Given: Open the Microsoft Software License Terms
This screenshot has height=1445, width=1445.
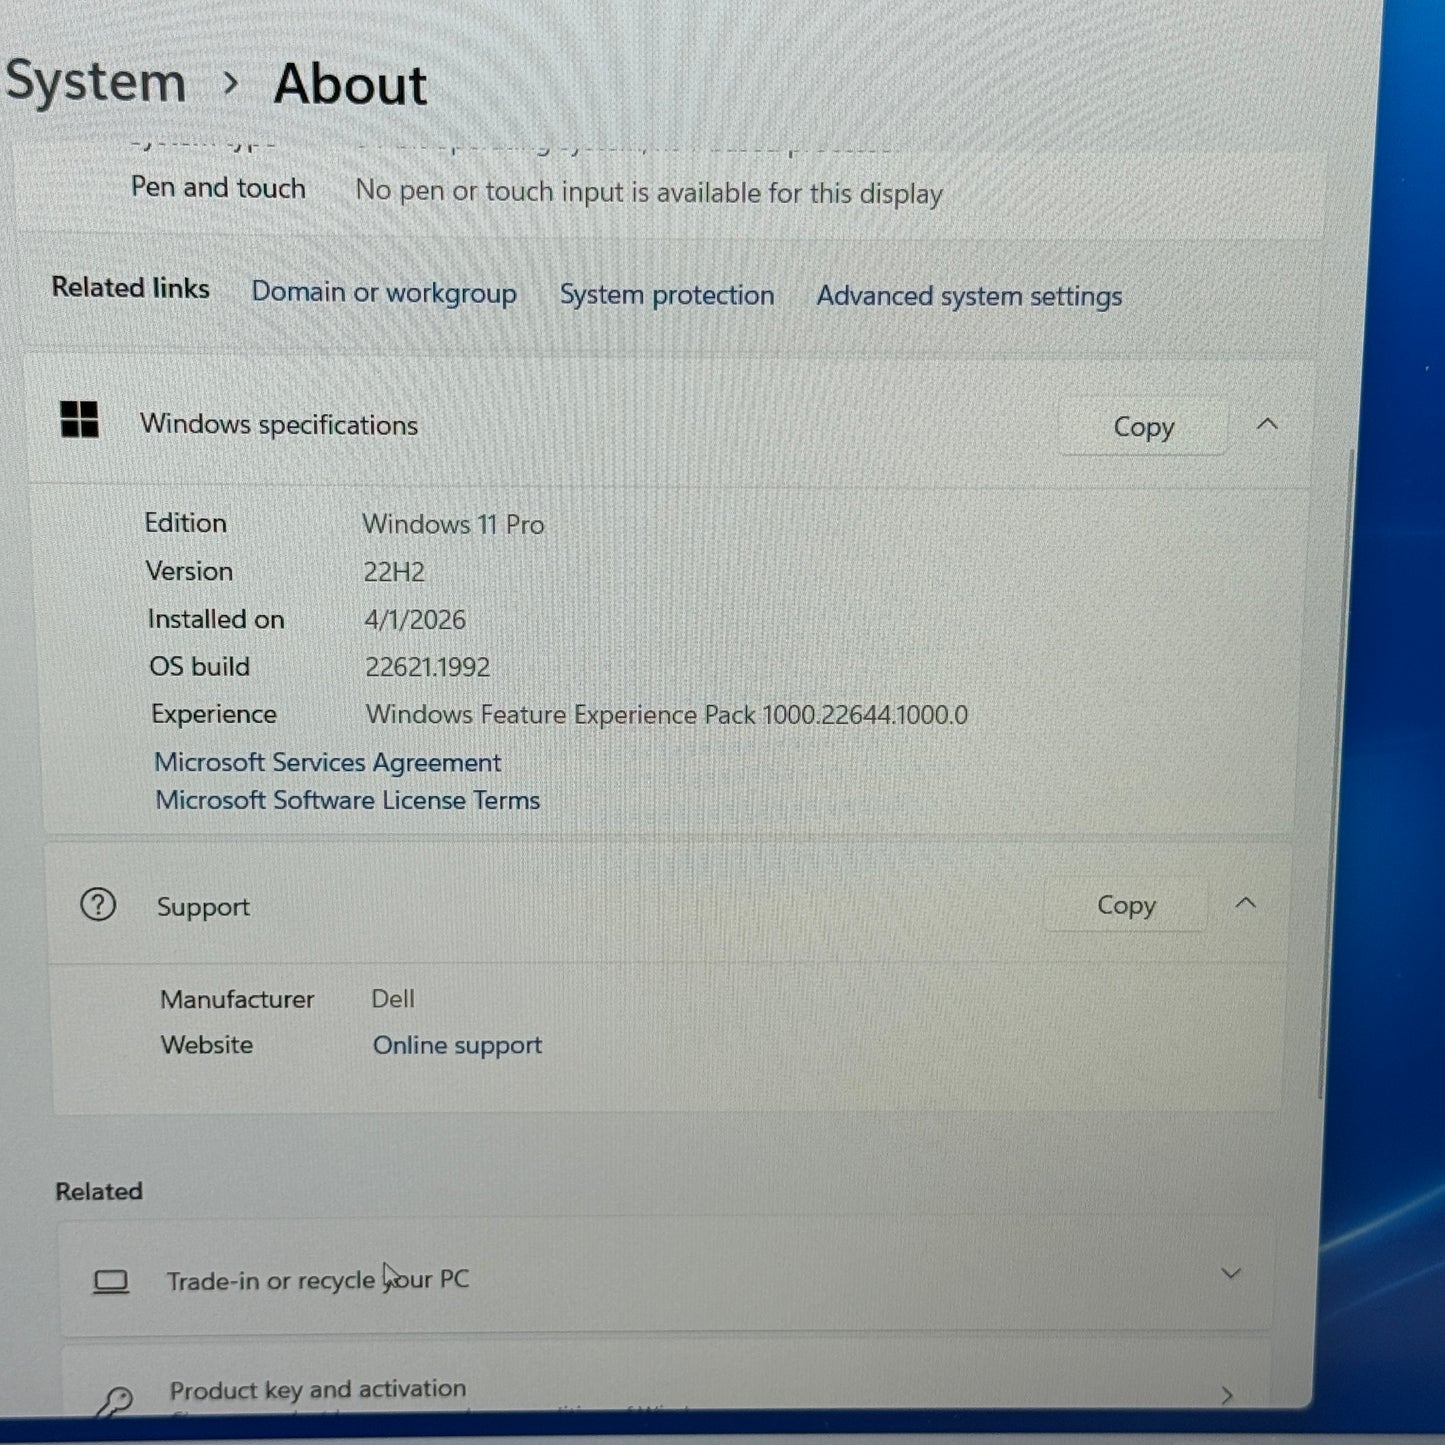Looking at the screenshot, I should point(347,800).
